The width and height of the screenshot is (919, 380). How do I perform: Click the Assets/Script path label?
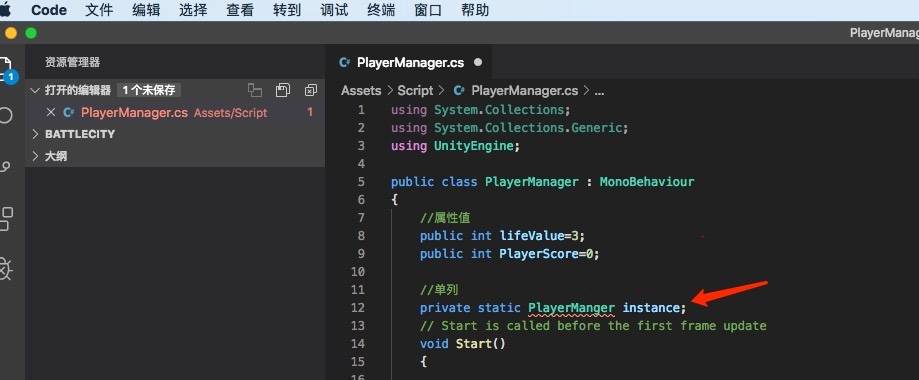[230, 113]
